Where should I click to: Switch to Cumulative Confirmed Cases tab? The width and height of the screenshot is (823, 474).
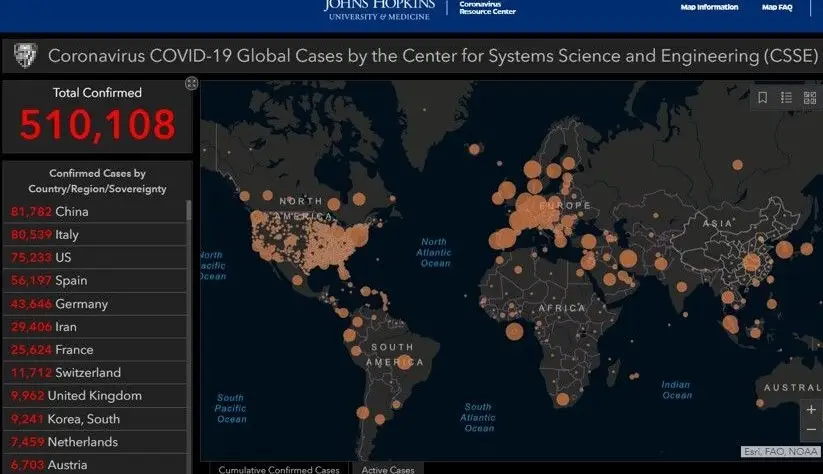[279, 469]
